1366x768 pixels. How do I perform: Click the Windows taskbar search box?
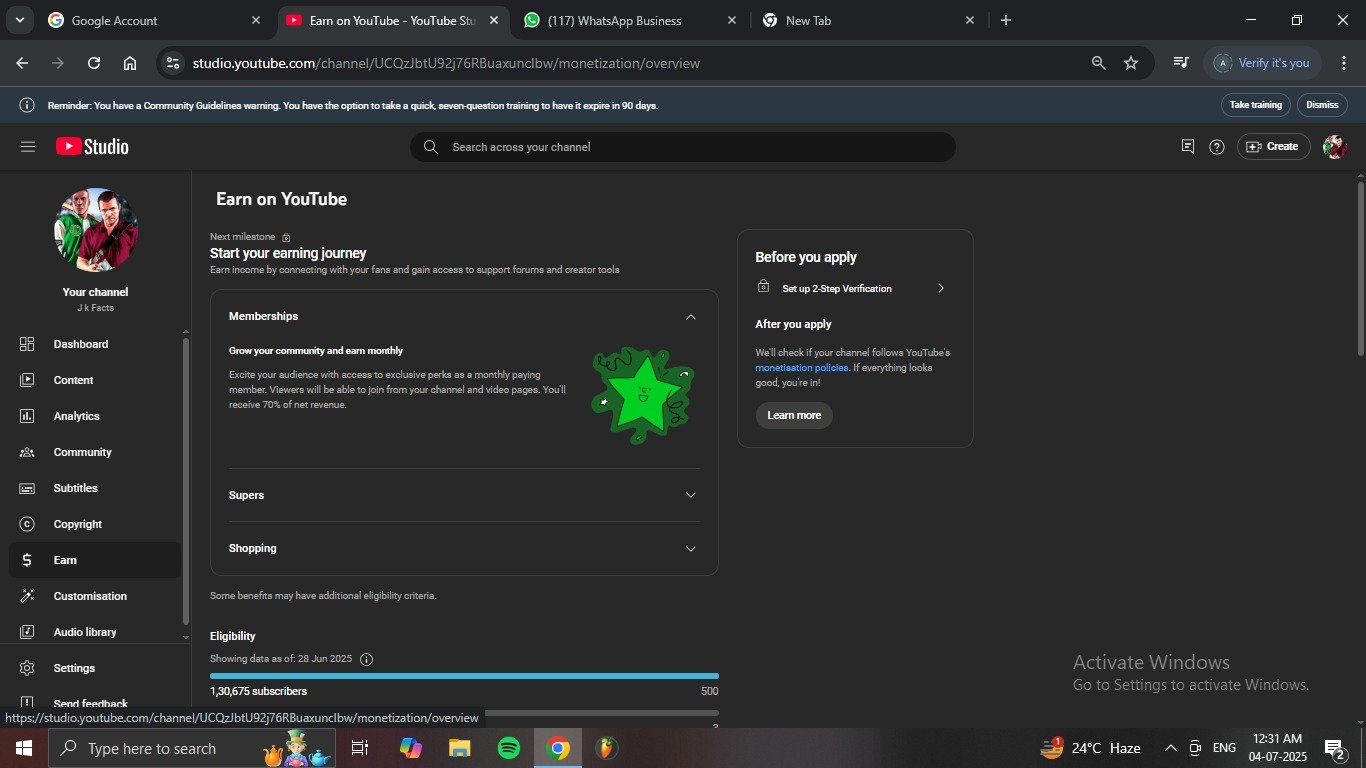[191, 748]
